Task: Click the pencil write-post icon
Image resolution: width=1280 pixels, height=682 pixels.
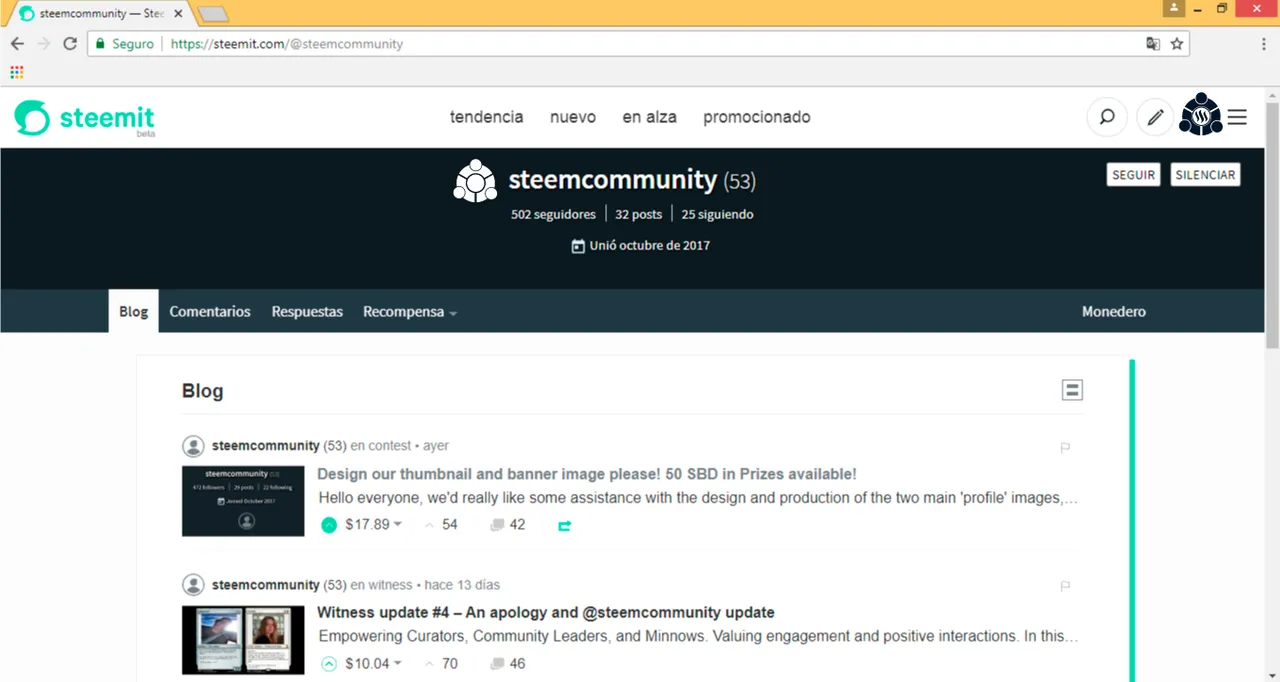Action: pyautogui.click(x=1155, y=117)
